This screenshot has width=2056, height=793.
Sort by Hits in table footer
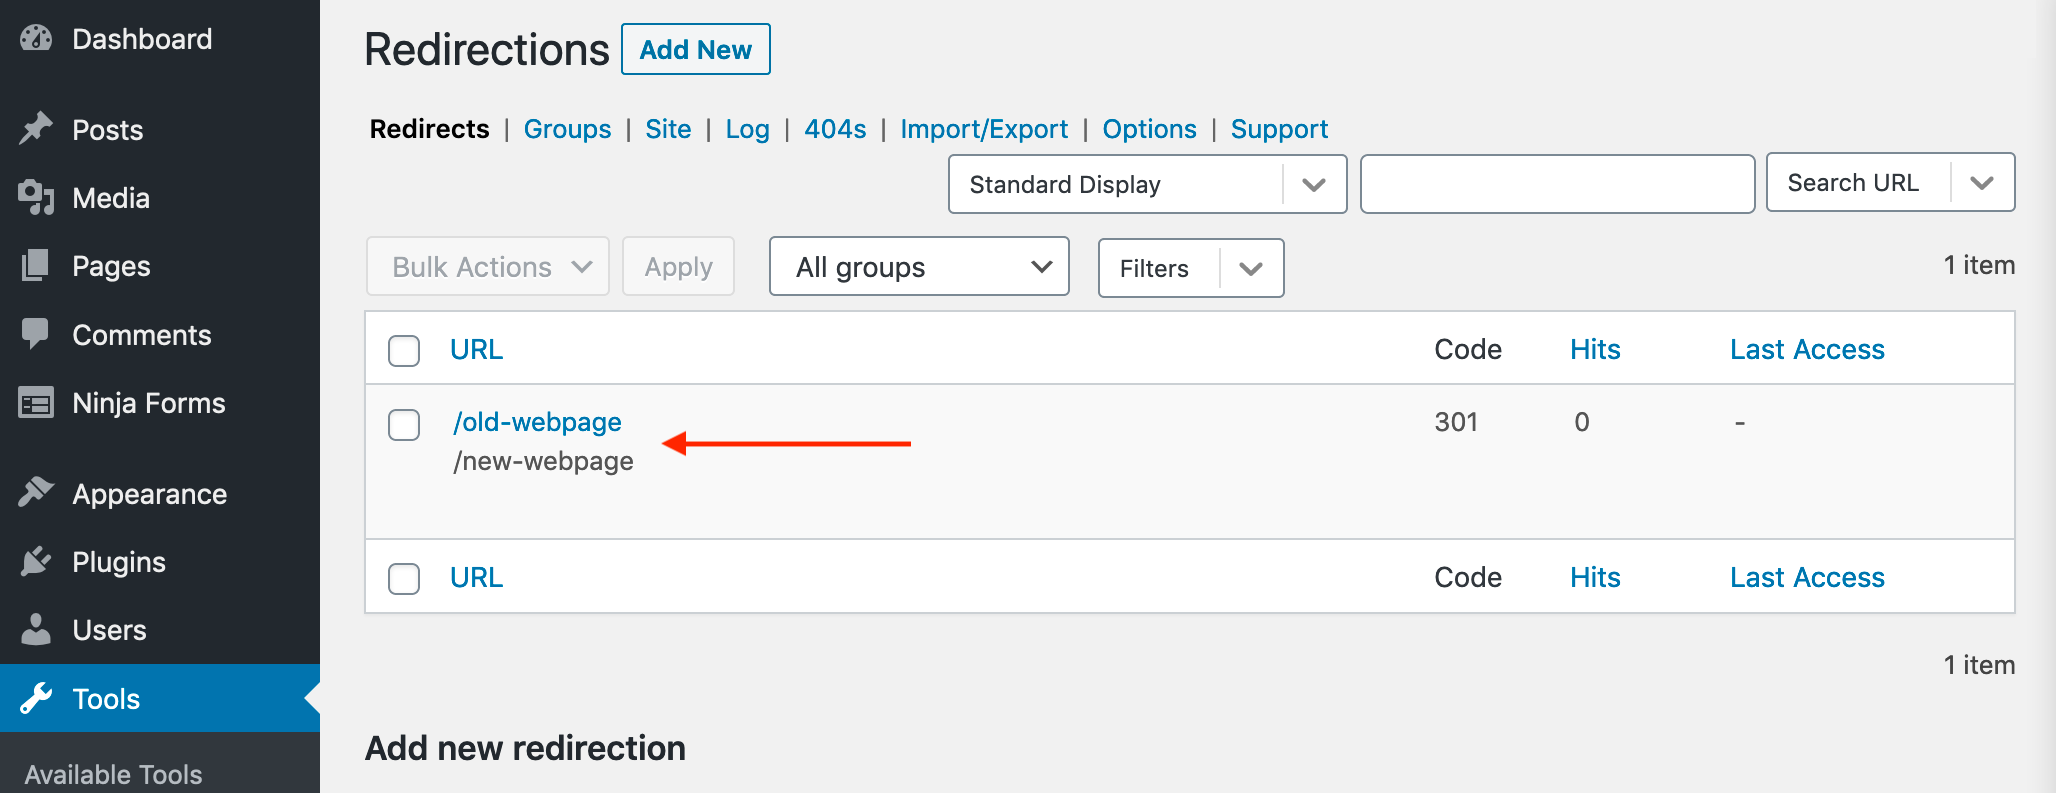tap(1595, 577)
